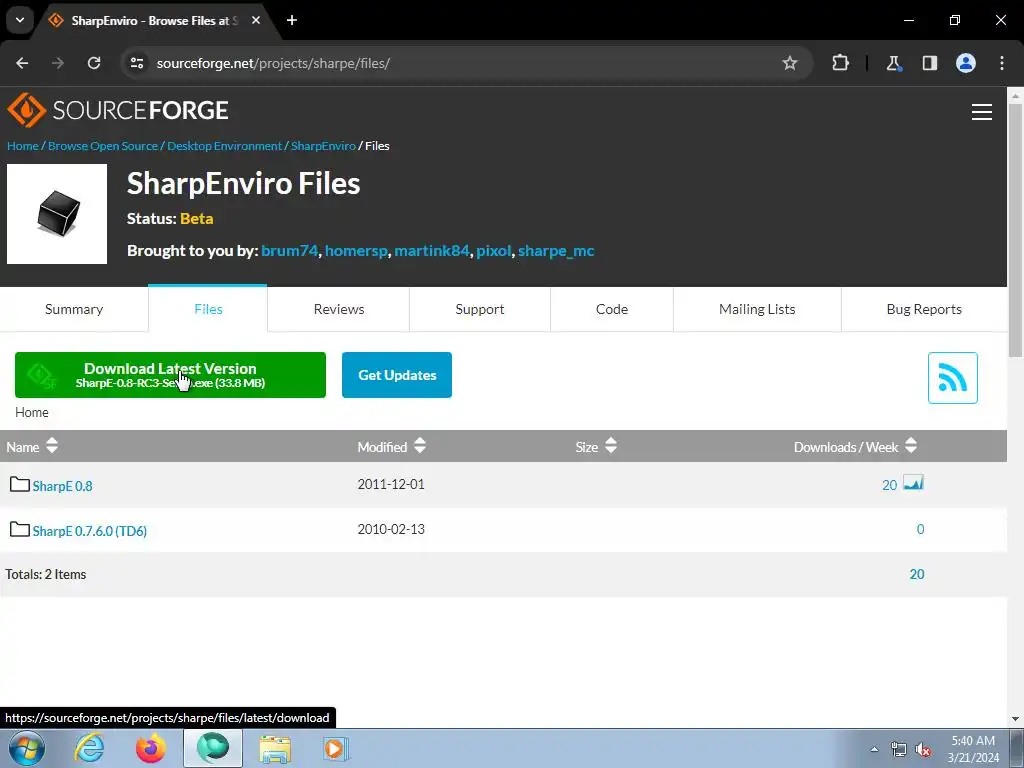1024x768 pixels.
Task: Click network tray icon
Action: click(x=899, y=750)
